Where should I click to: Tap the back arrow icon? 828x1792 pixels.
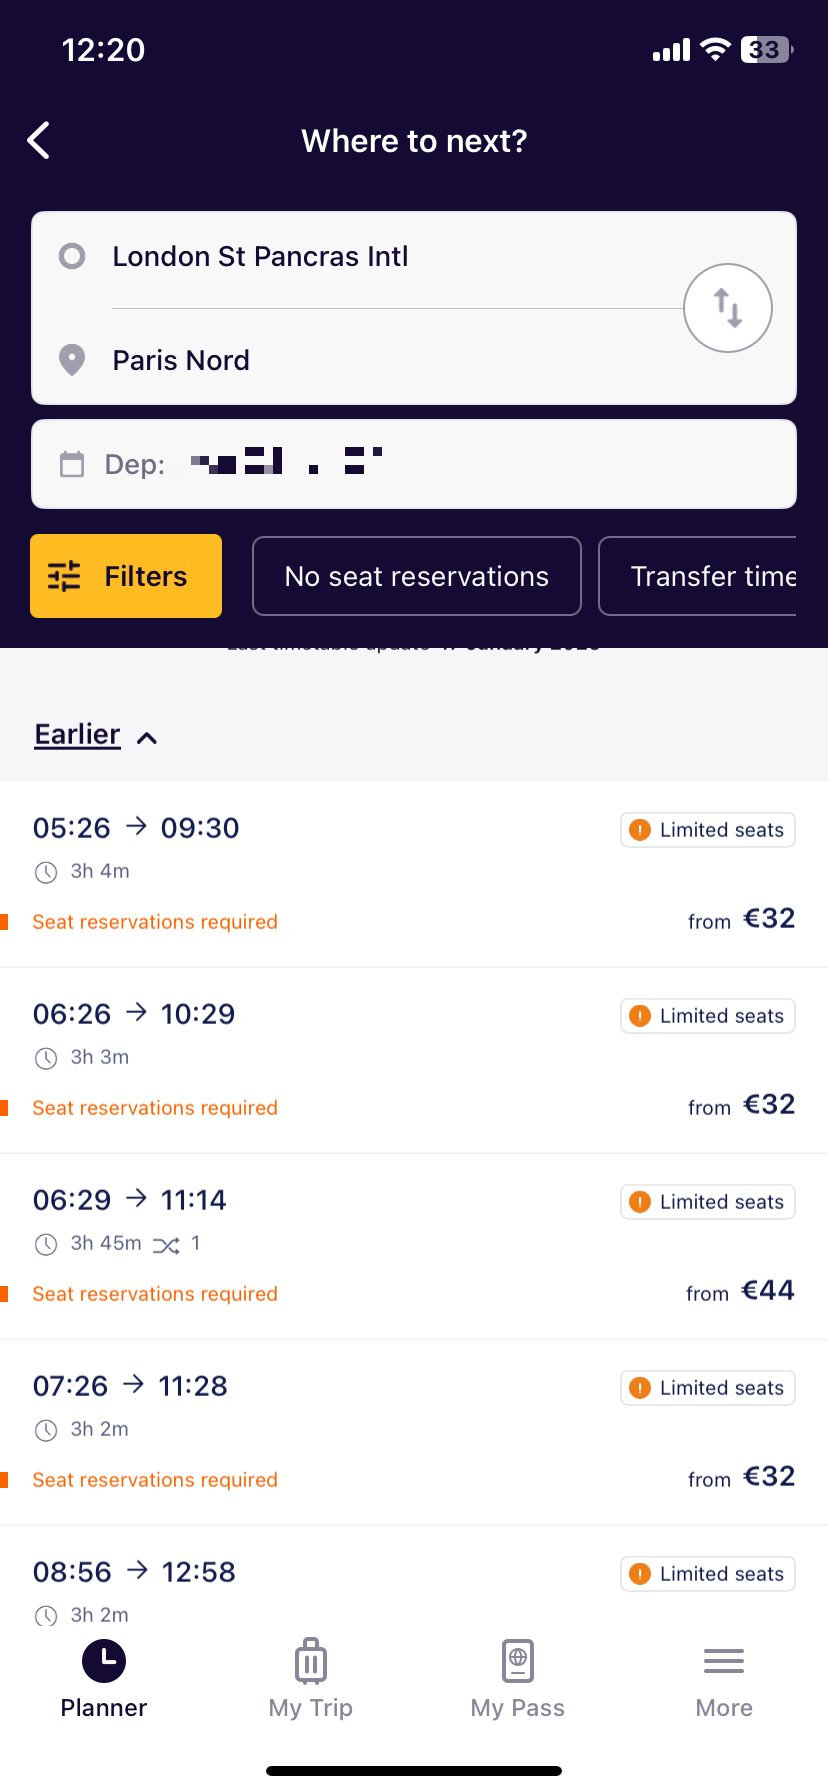coord(39,141)
